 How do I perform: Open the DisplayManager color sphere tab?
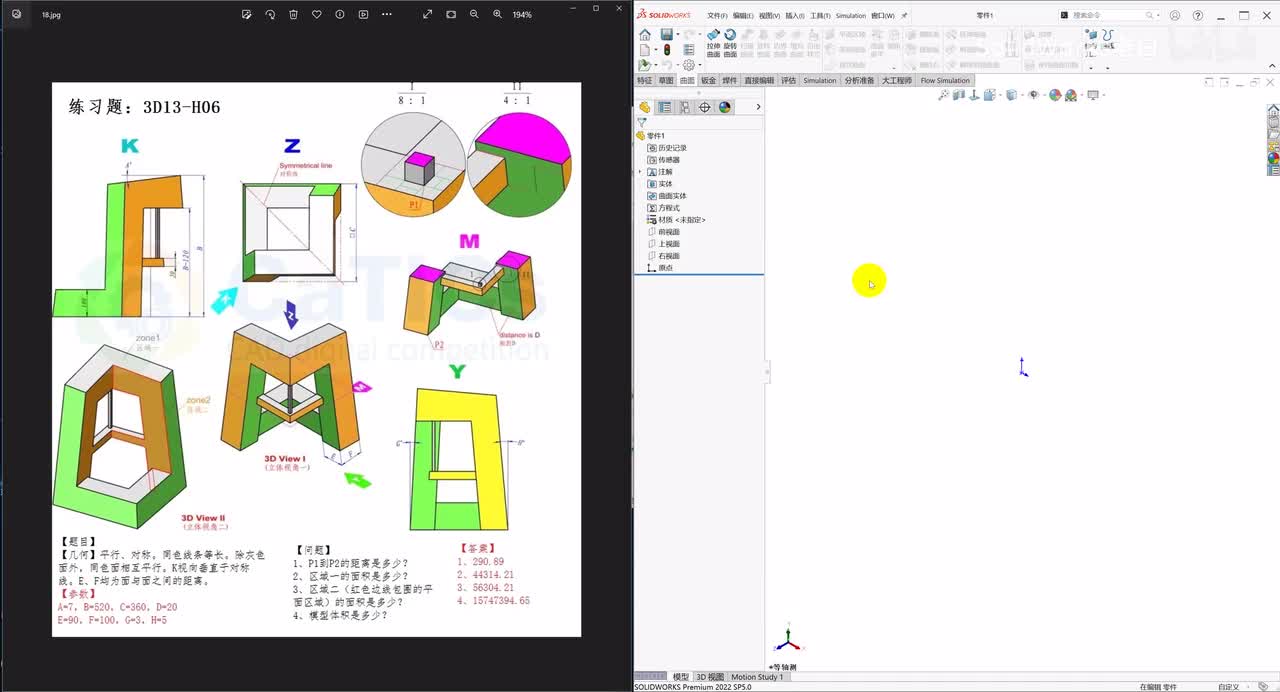pos(724,107)
